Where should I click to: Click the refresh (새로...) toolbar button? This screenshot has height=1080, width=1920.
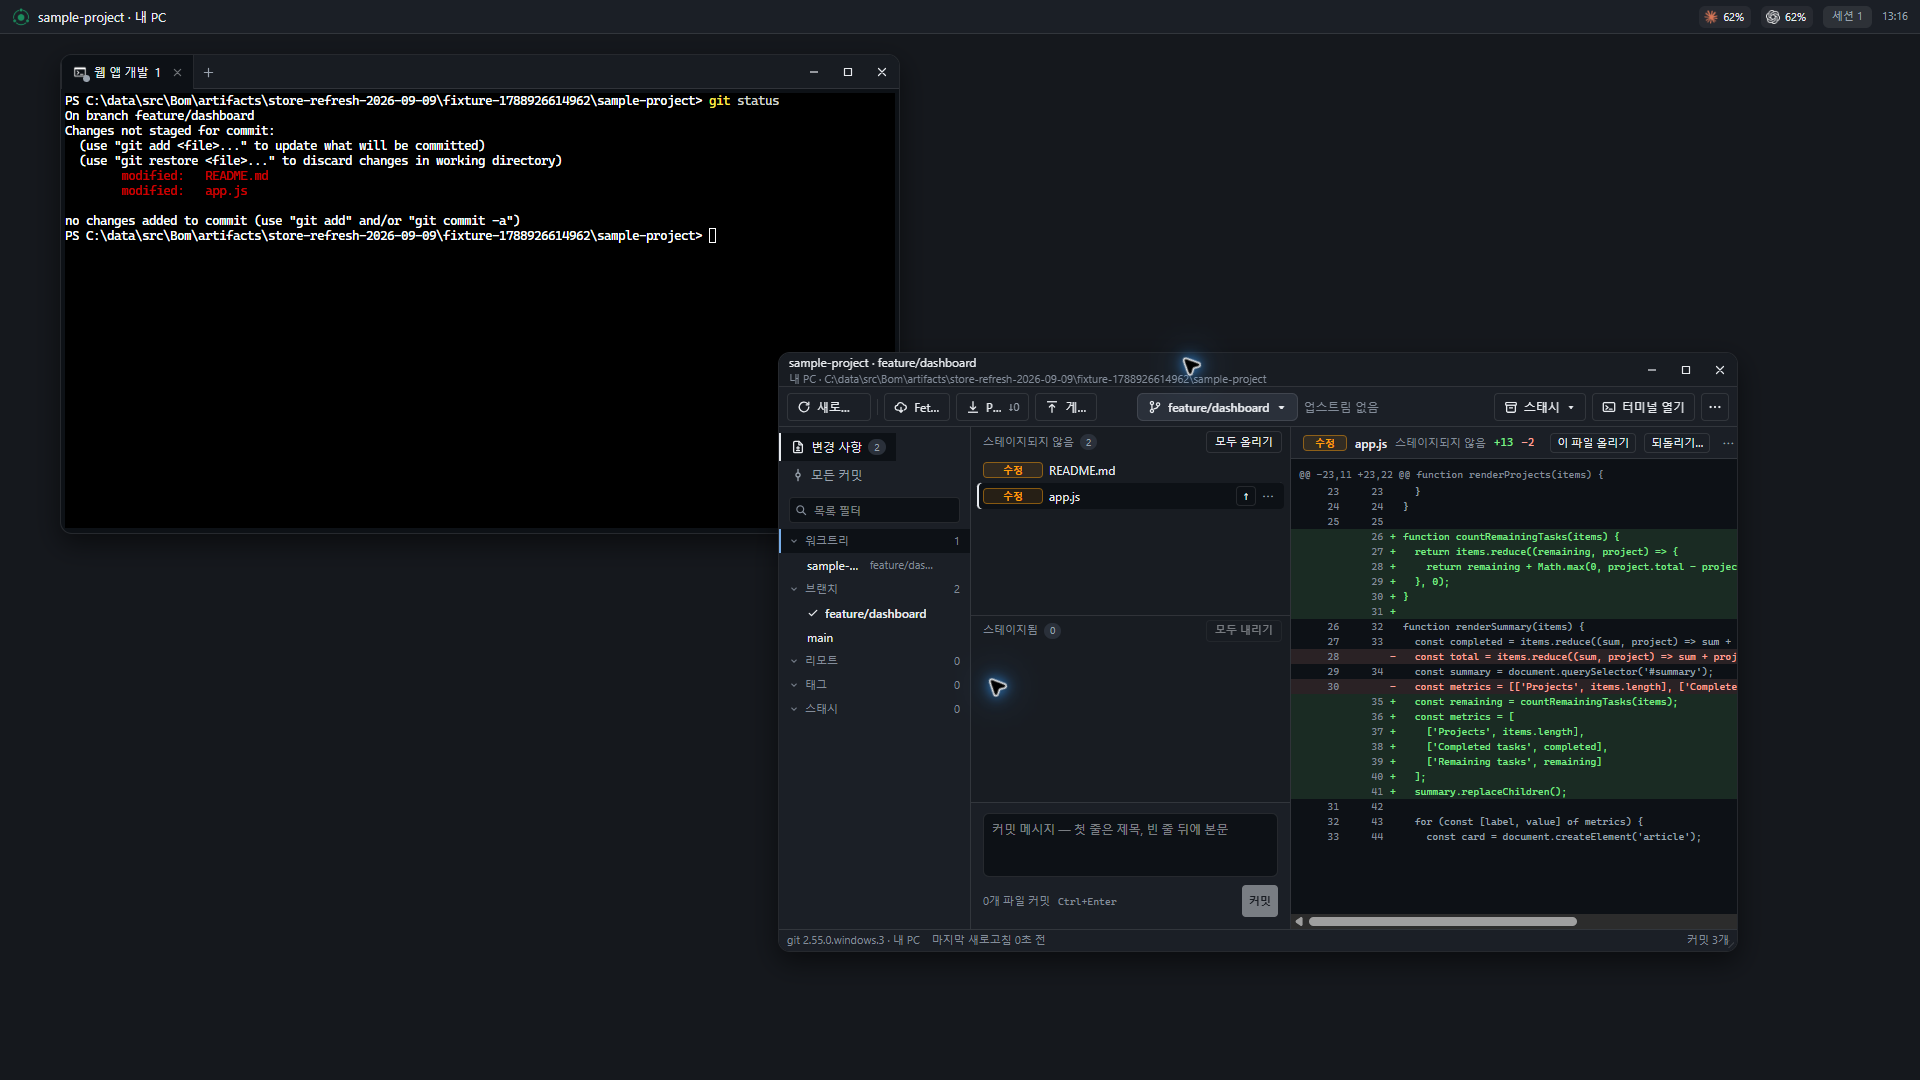(x=828, y=407)
